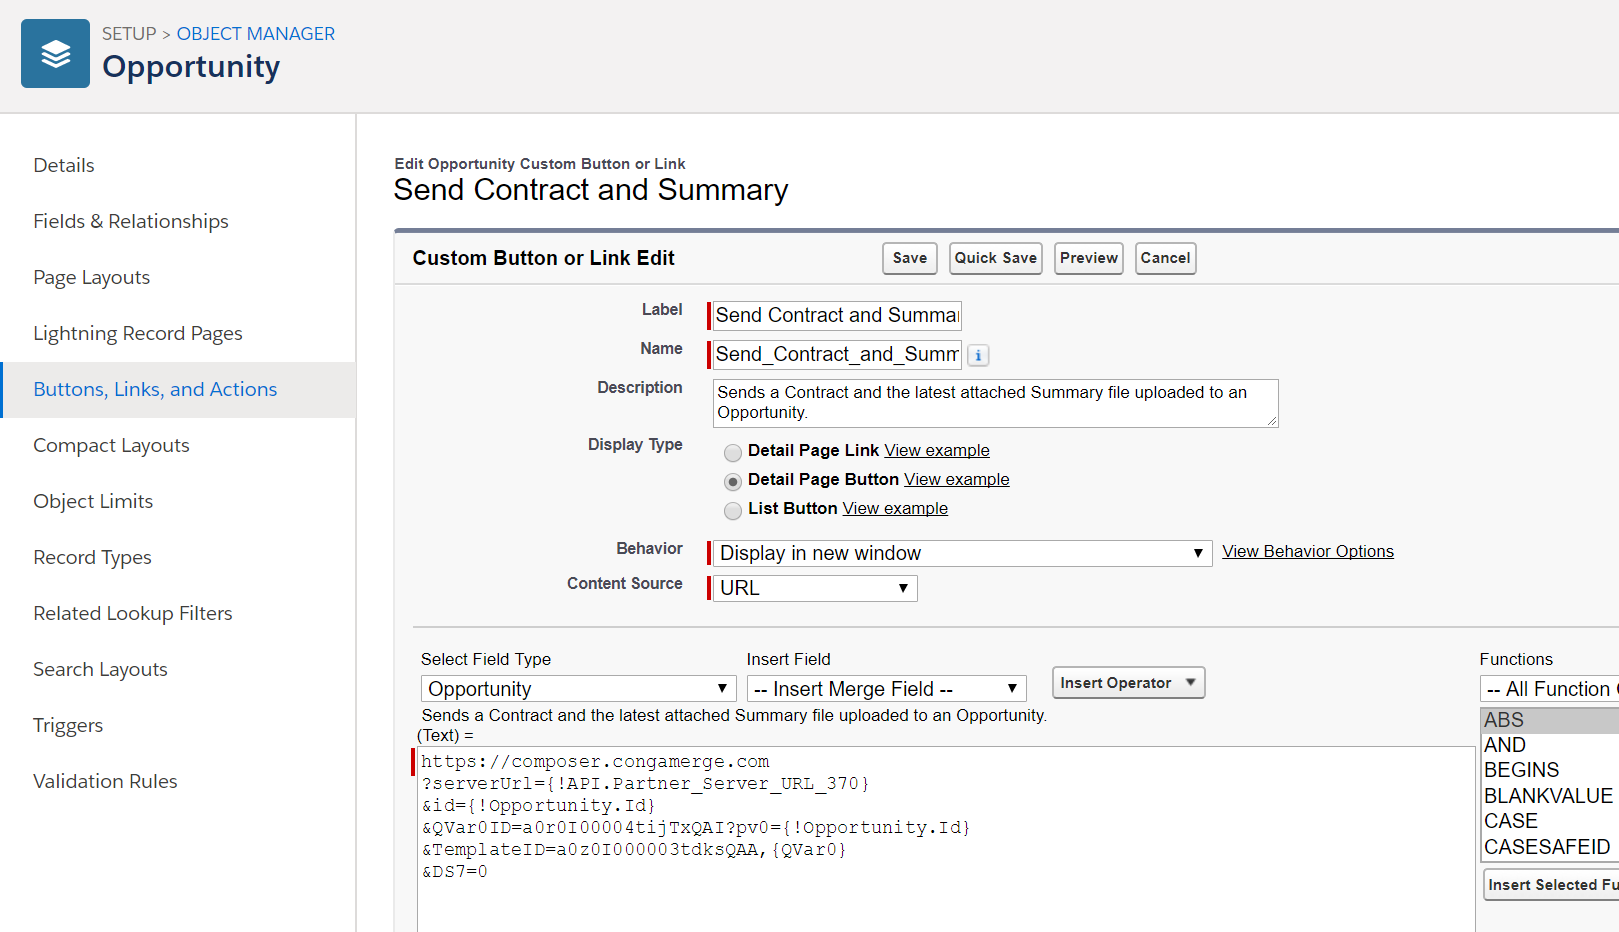1619x932 pixels.
Task: Go to Validation Rules section
Action: click(105, 781)
